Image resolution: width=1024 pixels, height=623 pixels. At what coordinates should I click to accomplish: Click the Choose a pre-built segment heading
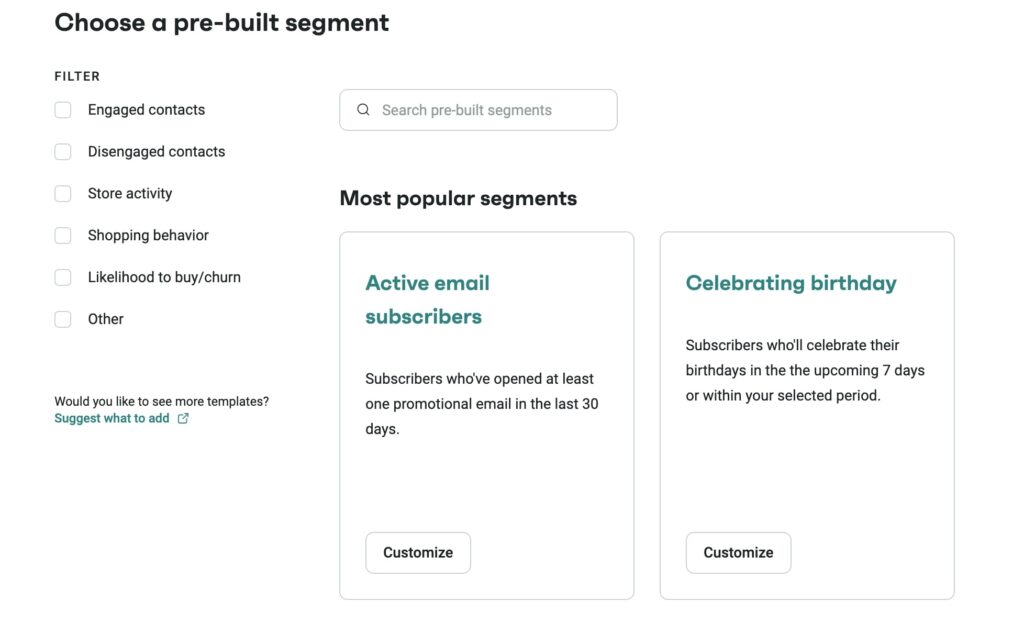click(222, 21)
